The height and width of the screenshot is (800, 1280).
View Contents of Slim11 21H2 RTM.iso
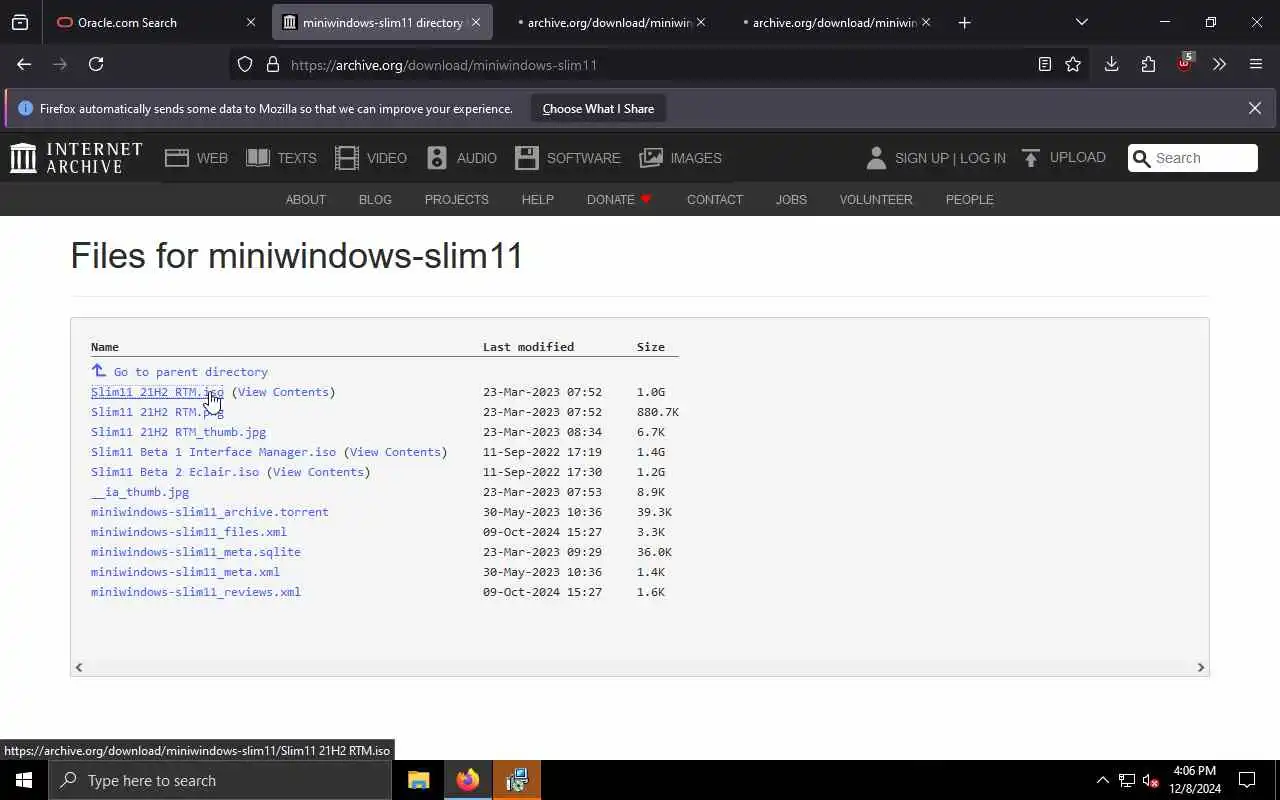coord(283,392)
